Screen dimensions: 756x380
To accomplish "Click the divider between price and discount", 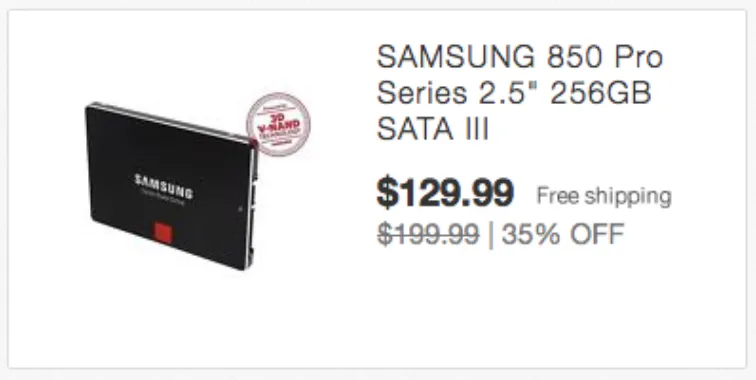I will [x=491, y=235].
